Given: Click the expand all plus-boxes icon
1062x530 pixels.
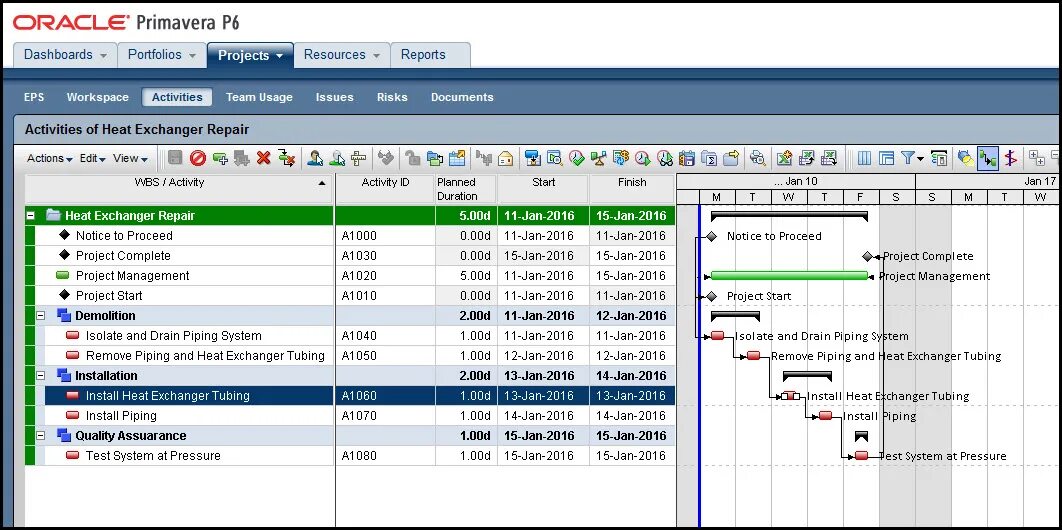Looking at the screenshot, I should [x=1036, y=158].
